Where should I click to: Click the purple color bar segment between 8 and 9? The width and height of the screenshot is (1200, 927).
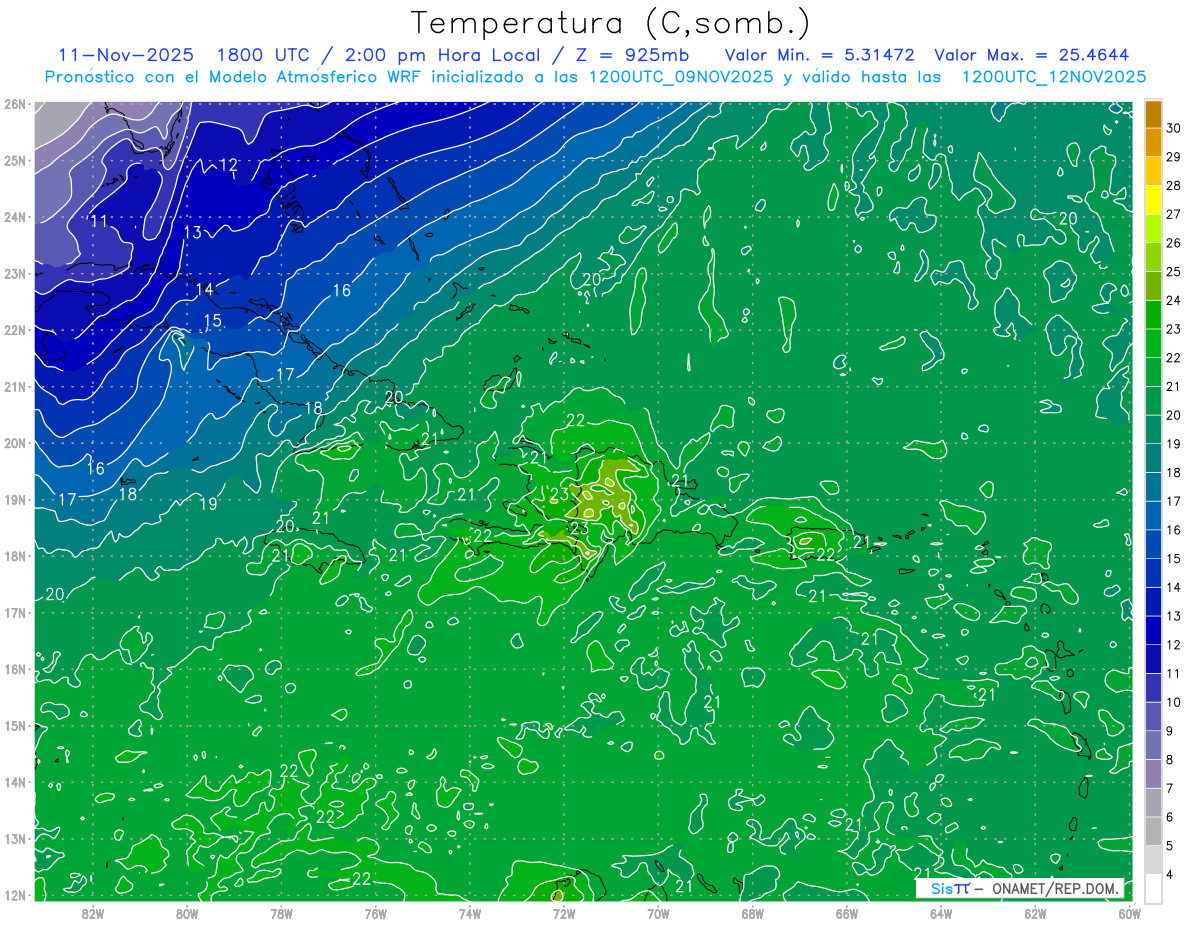[1153, 745]
